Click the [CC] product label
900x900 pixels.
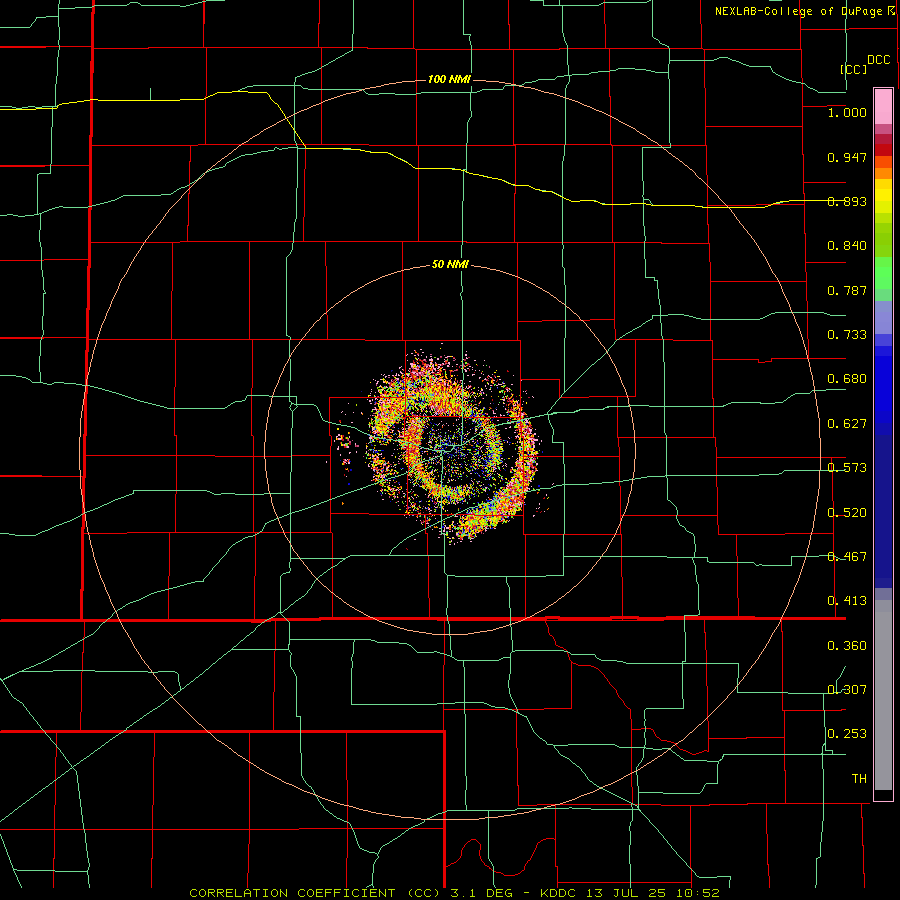[854, 69]
